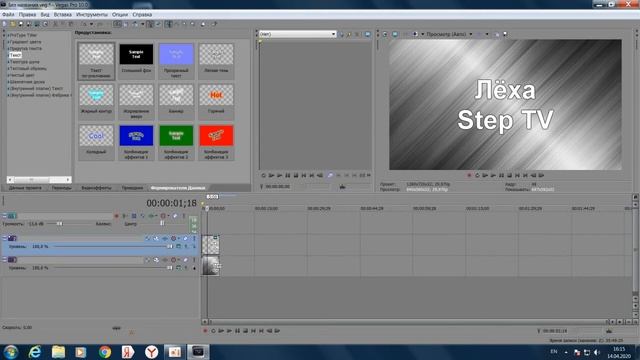Open Track FX on the selected video track
Screen dimensions: 640x360
coord(165,238)
